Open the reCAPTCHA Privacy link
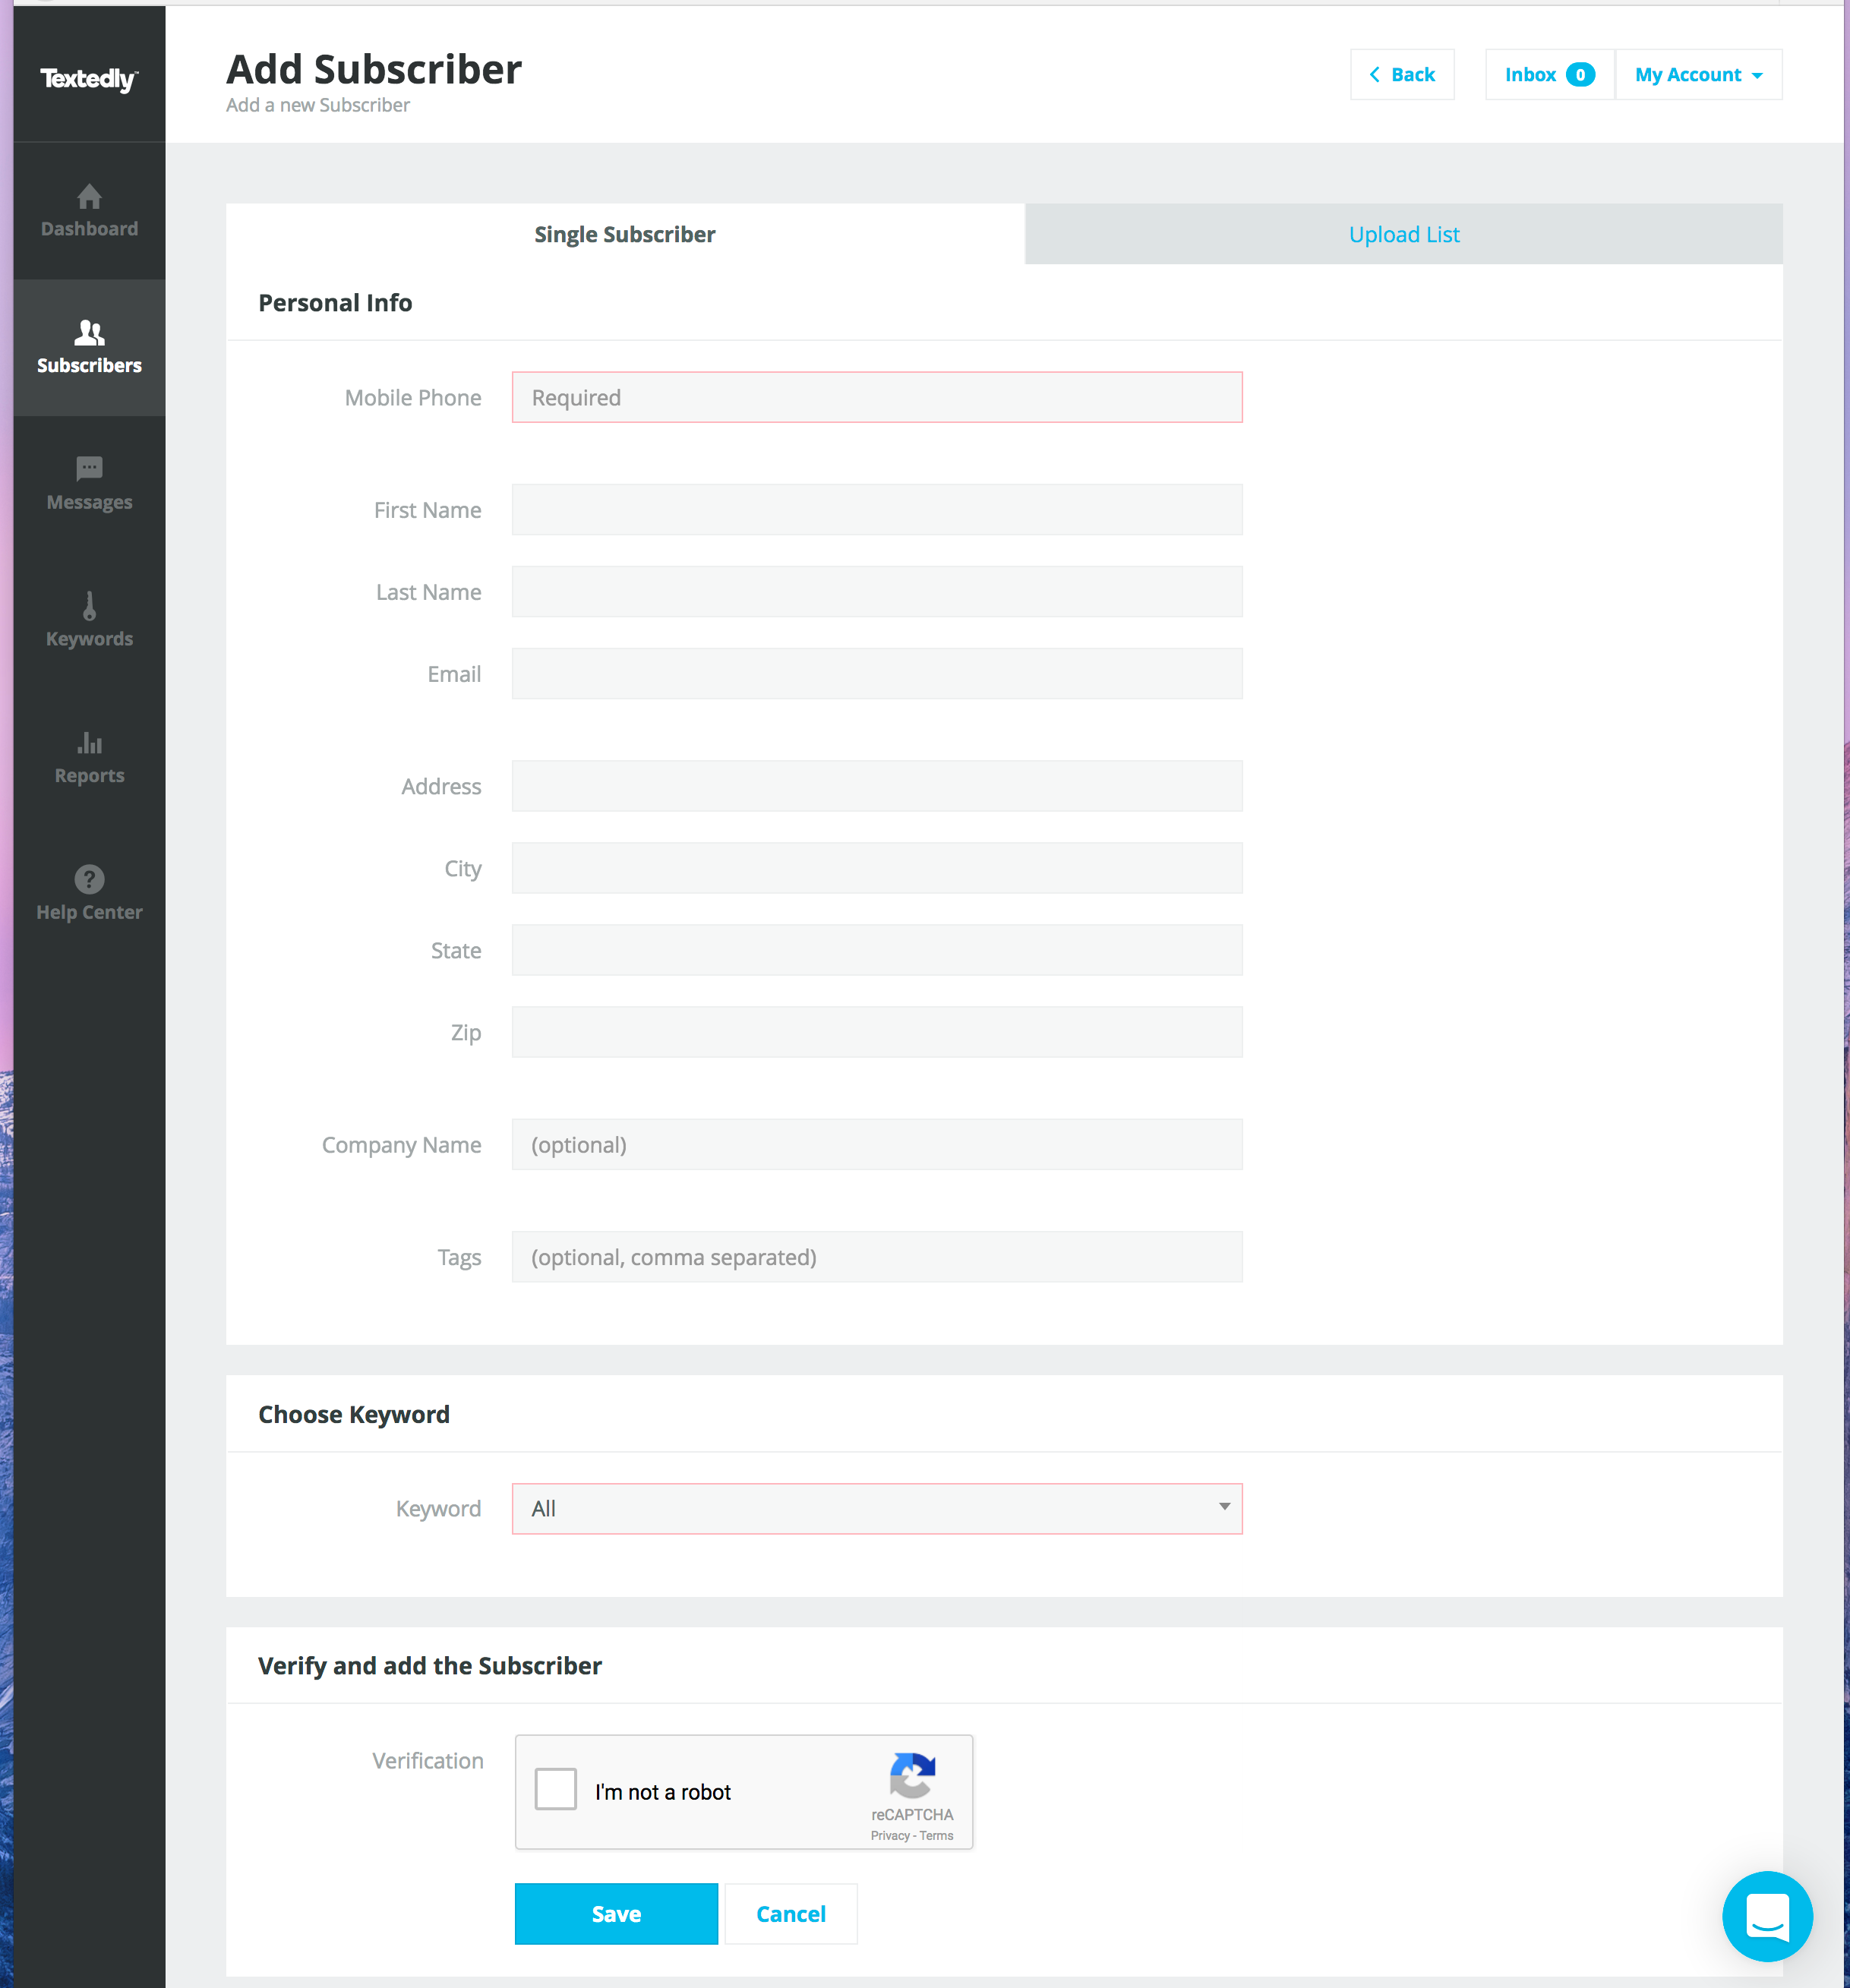Viewport: 1850px width, 1988px height. click(x=890, y=1835)
